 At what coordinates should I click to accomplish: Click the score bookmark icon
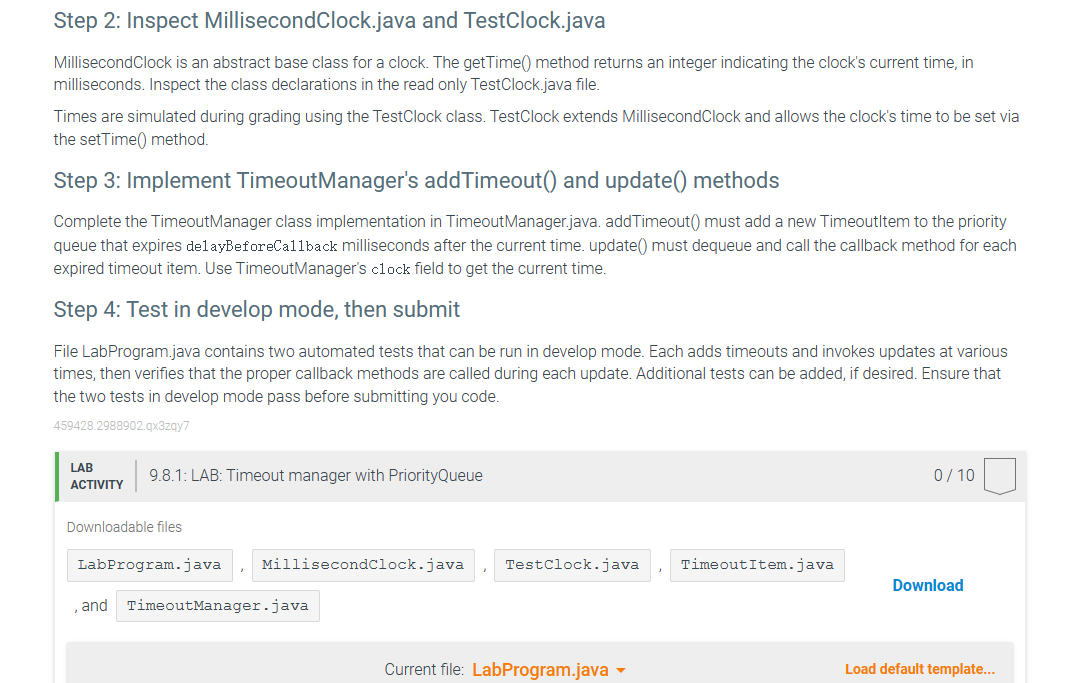pyautogui.click(x=1000, y=475)
